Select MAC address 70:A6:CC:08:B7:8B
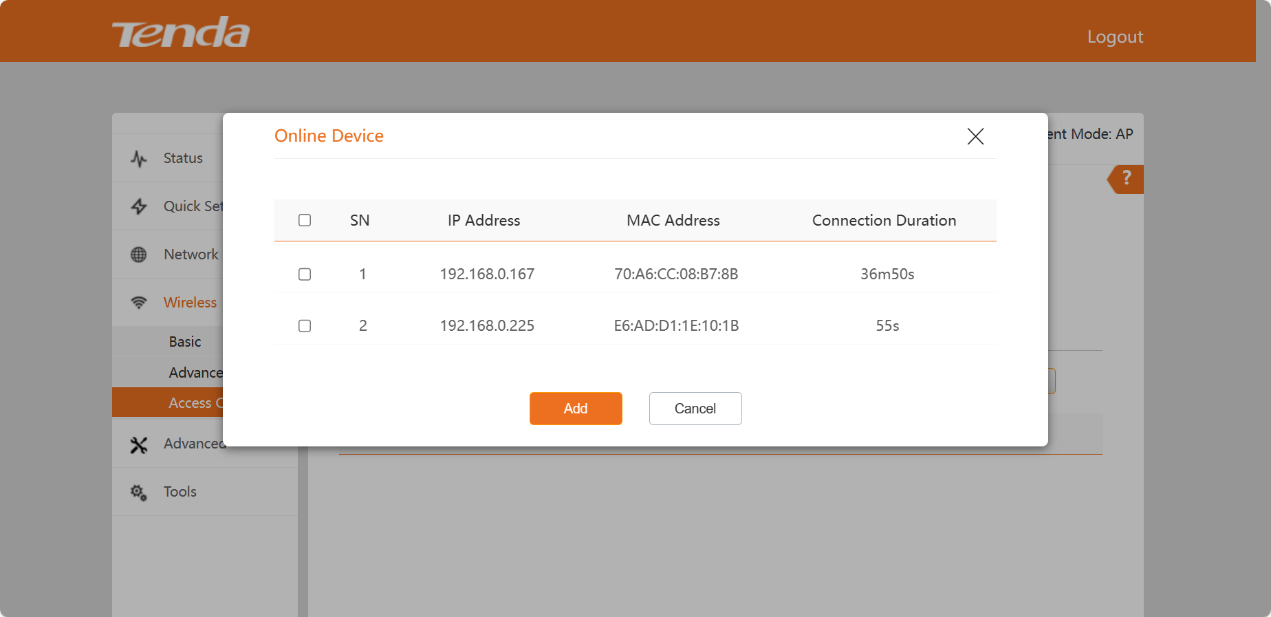The width and height of the screenshot is (1271, 617). [x=676, y=274]
